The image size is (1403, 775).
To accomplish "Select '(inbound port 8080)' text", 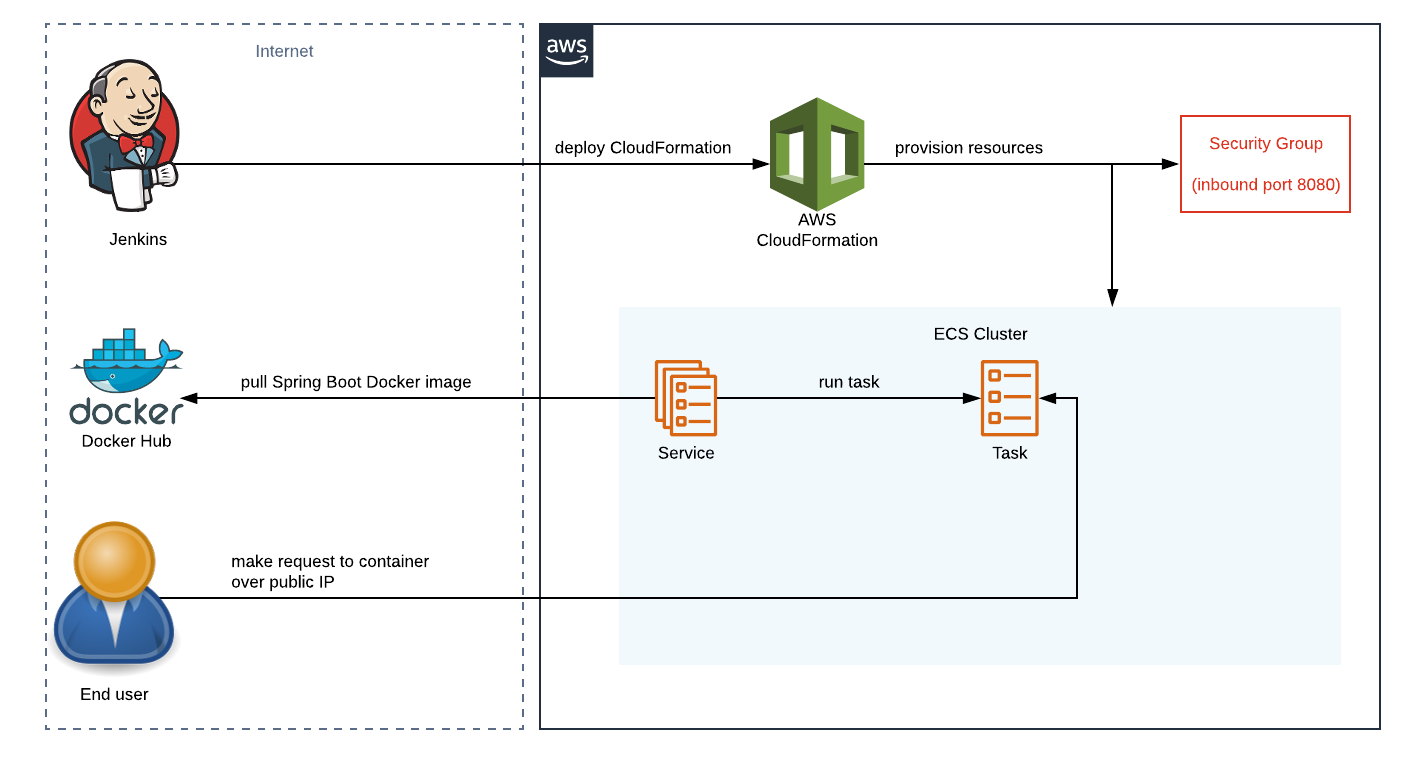I will [1265, 185].
